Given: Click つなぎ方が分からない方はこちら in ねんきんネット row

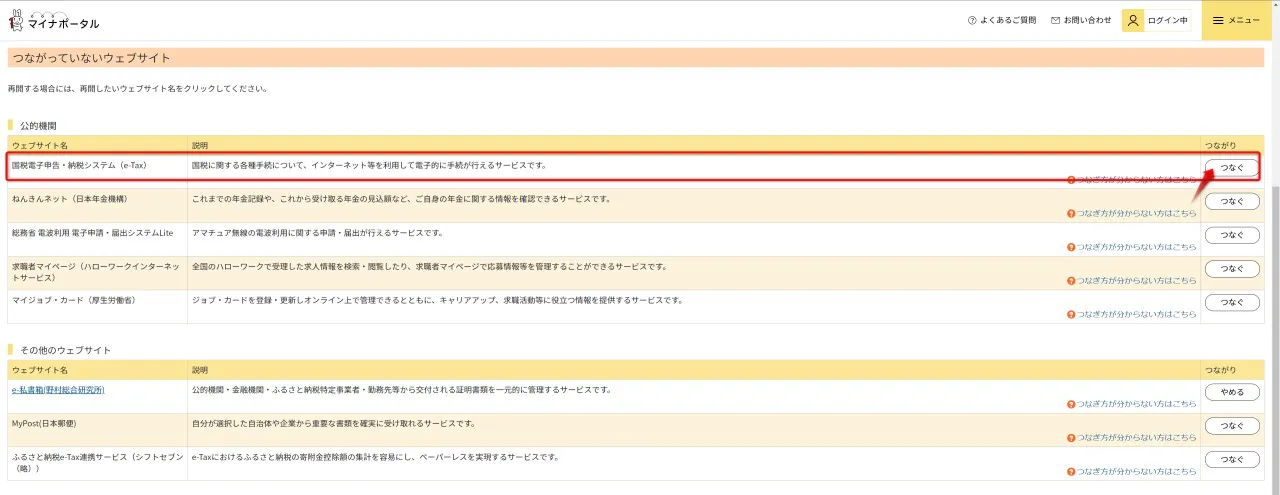Looking at the screenshot, I should 1136,213.
